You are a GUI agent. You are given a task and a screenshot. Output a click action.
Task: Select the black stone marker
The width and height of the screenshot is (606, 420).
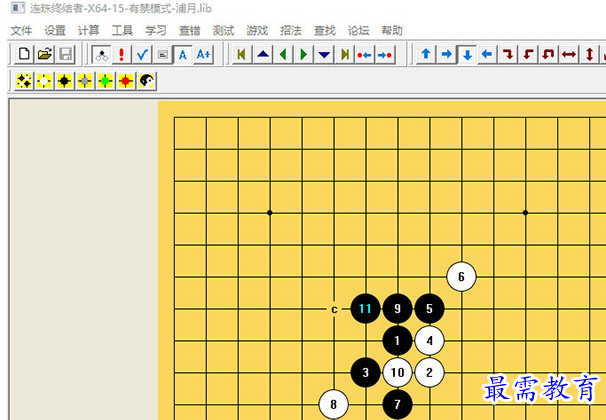(65, 81)
